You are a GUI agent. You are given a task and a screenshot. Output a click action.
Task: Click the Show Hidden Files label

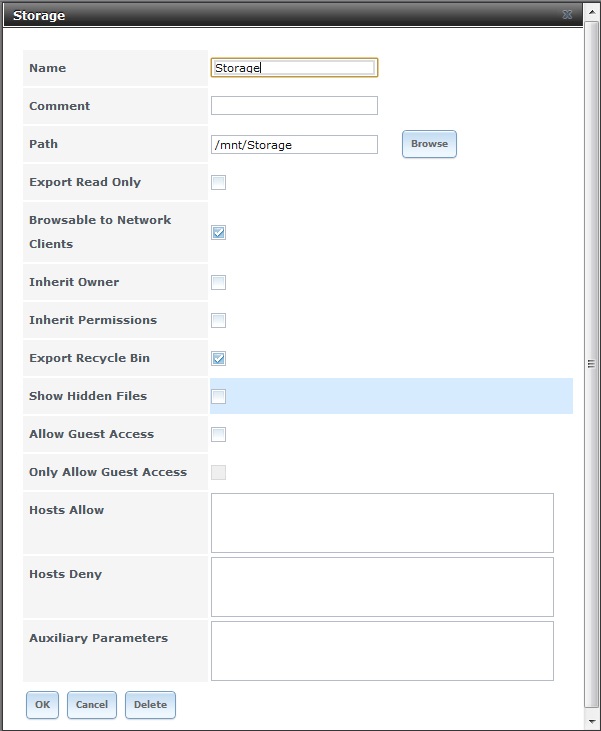(88, 396)
